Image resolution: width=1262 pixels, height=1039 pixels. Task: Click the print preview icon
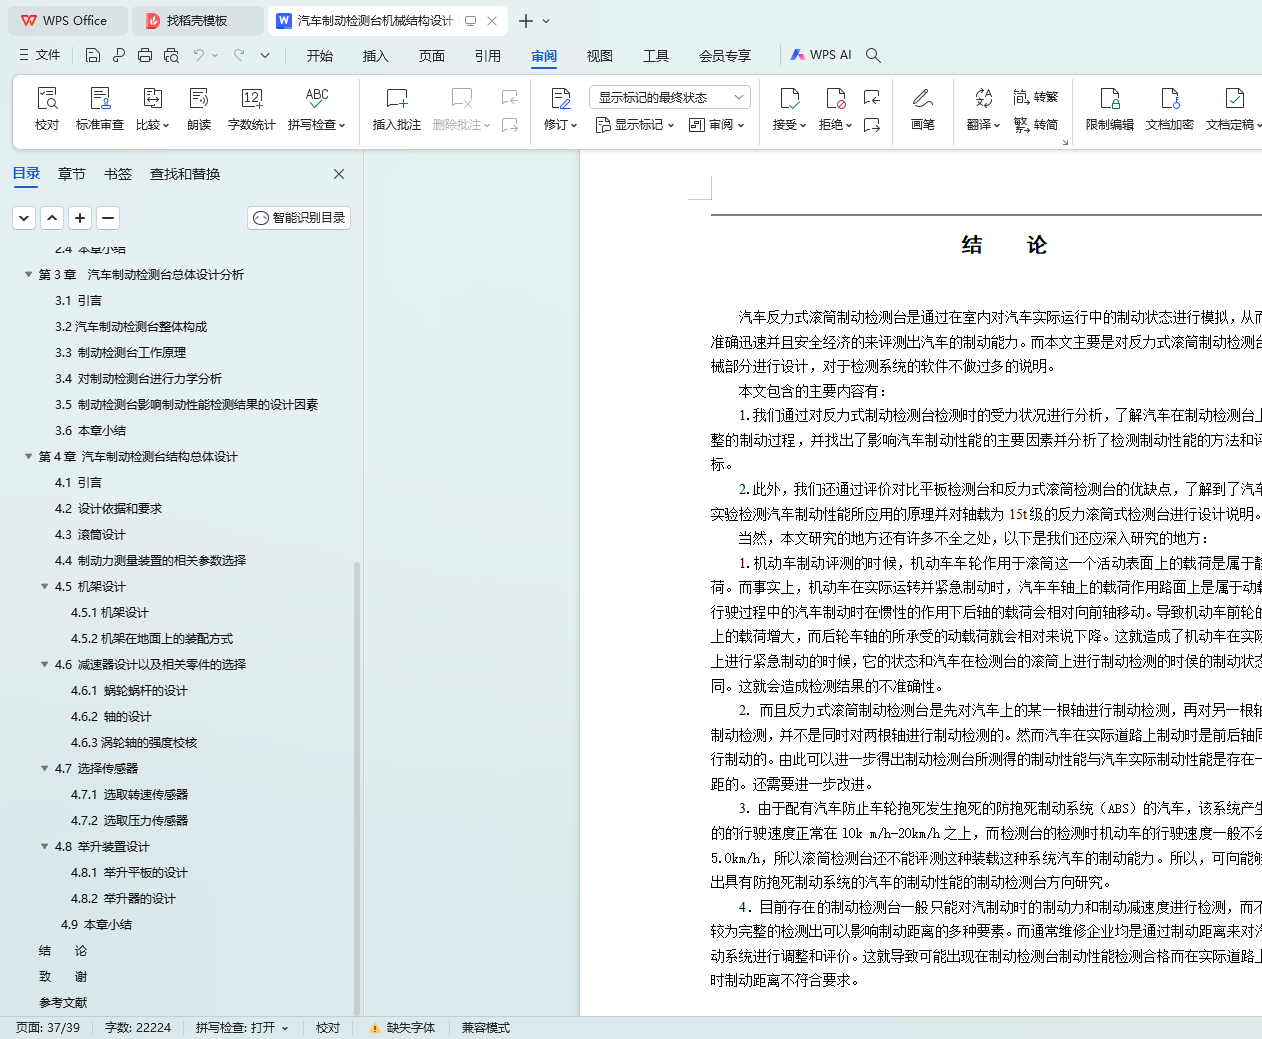[x=171, y=55]
